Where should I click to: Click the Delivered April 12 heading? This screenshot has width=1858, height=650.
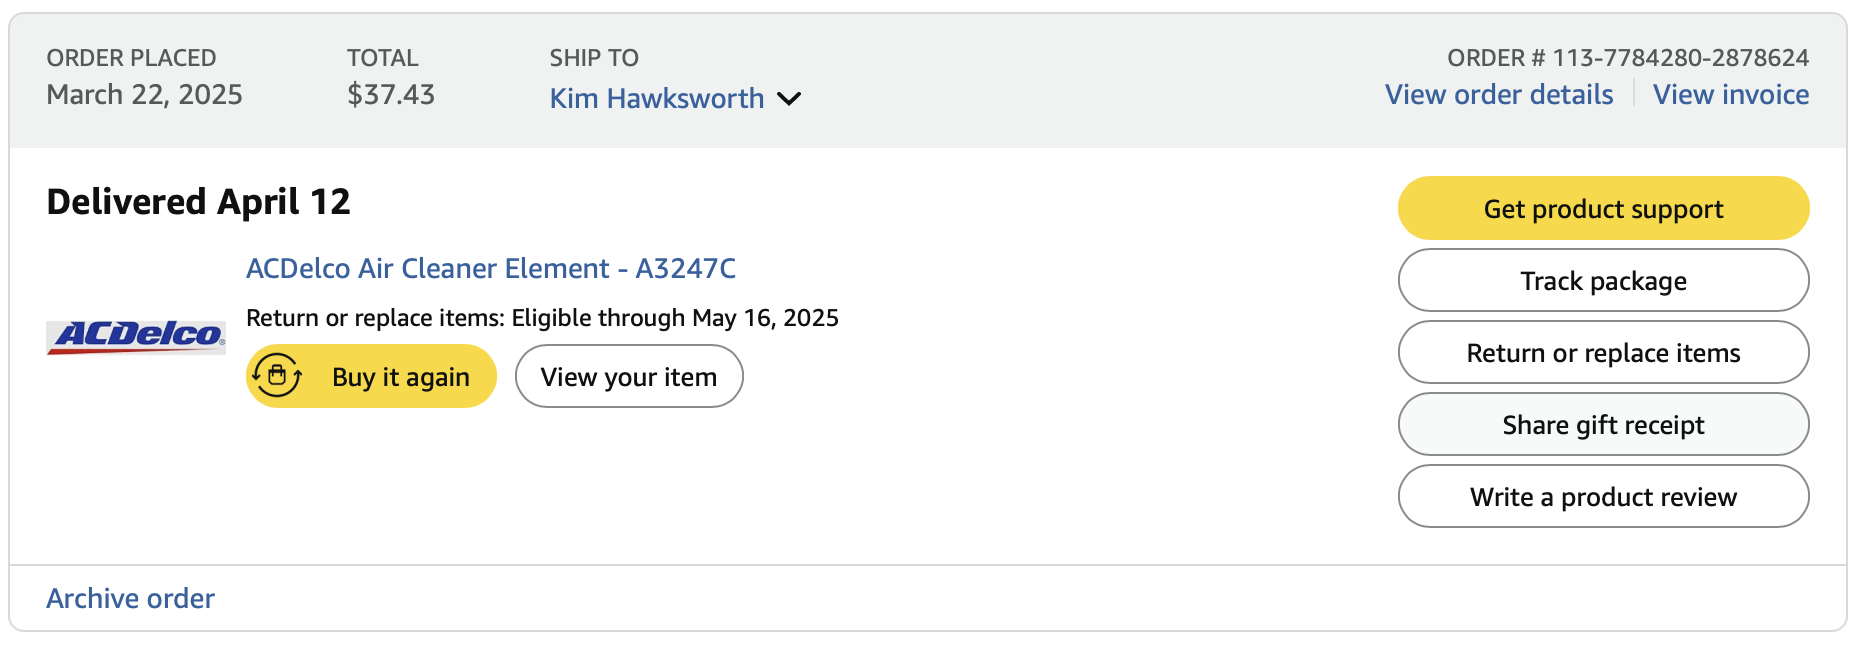click(x=199, y=202)
